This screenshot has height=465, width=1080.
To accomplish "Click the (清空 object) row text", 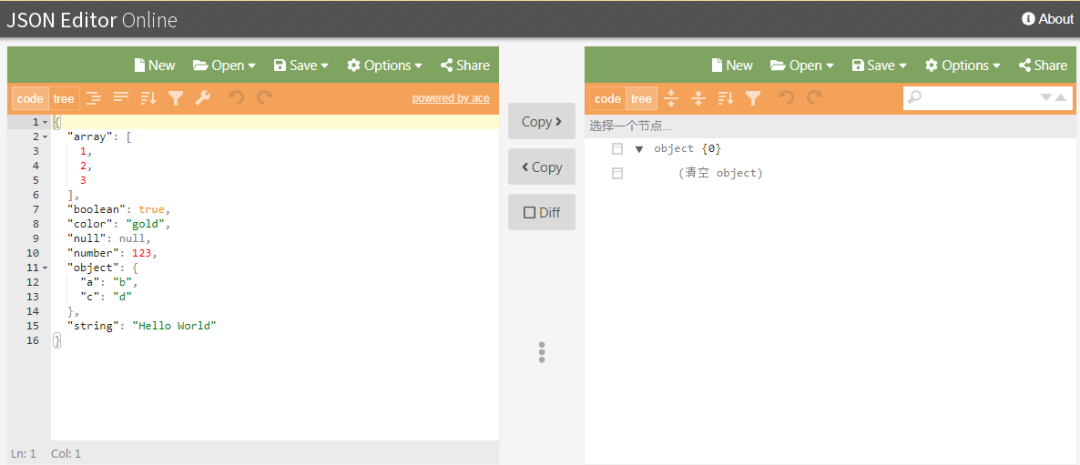I will point(720,174).
